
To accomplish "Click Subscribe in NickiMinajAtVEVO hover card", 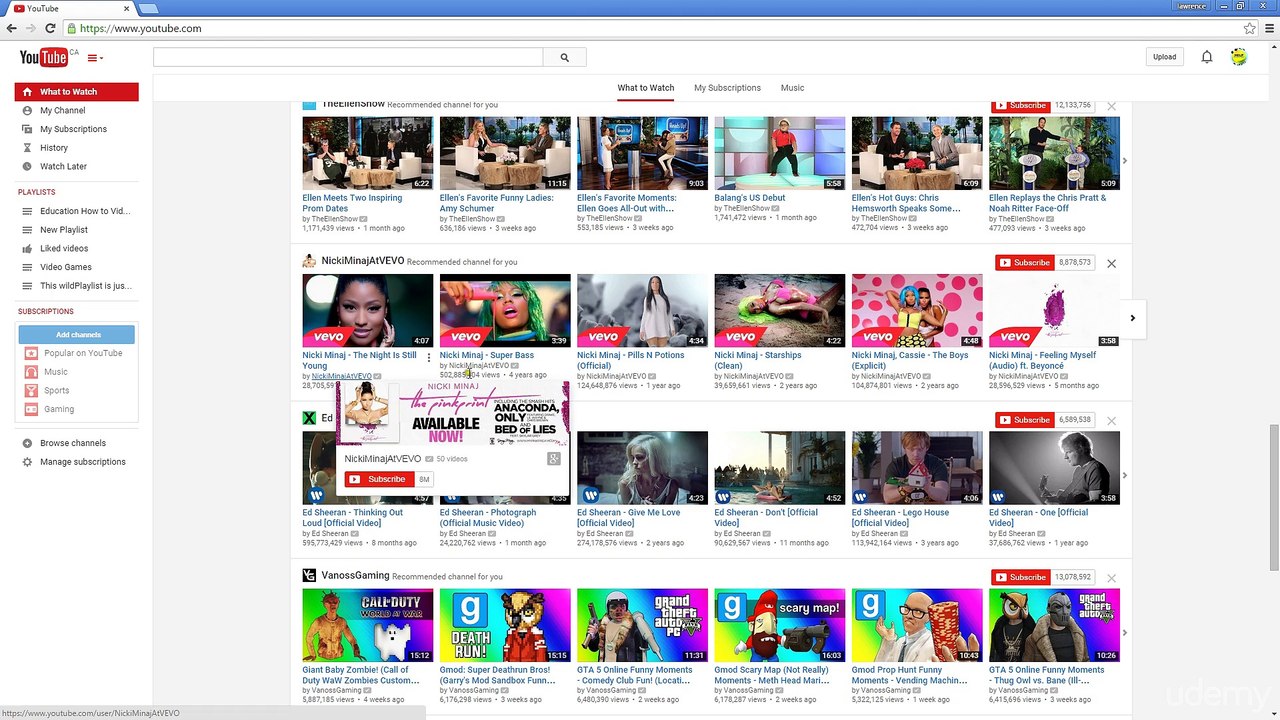I will 379,479.
